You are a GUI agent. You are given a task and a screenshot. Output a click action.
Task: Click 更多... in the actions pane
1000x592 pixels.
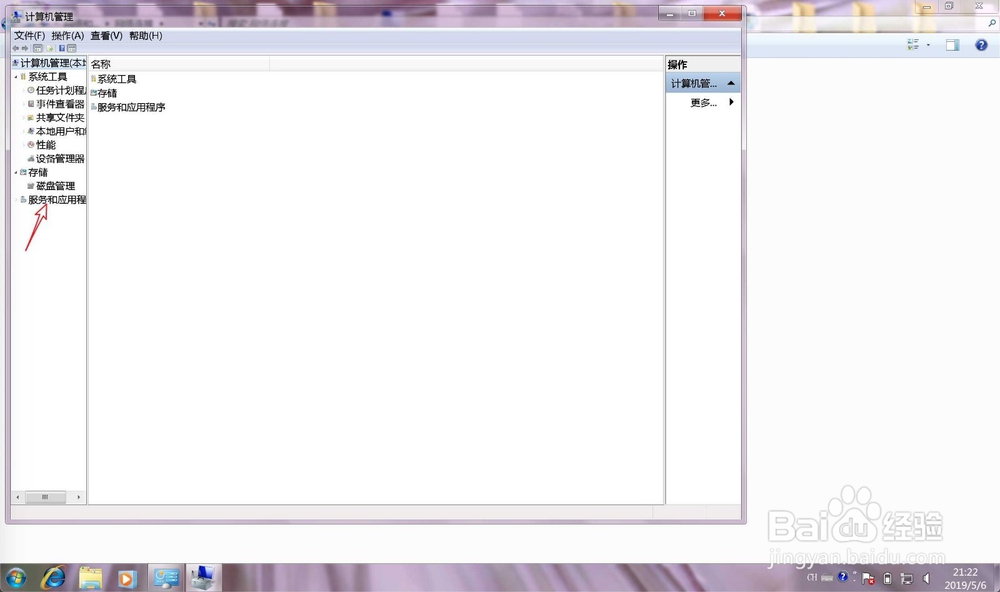[x=703, y=102]
